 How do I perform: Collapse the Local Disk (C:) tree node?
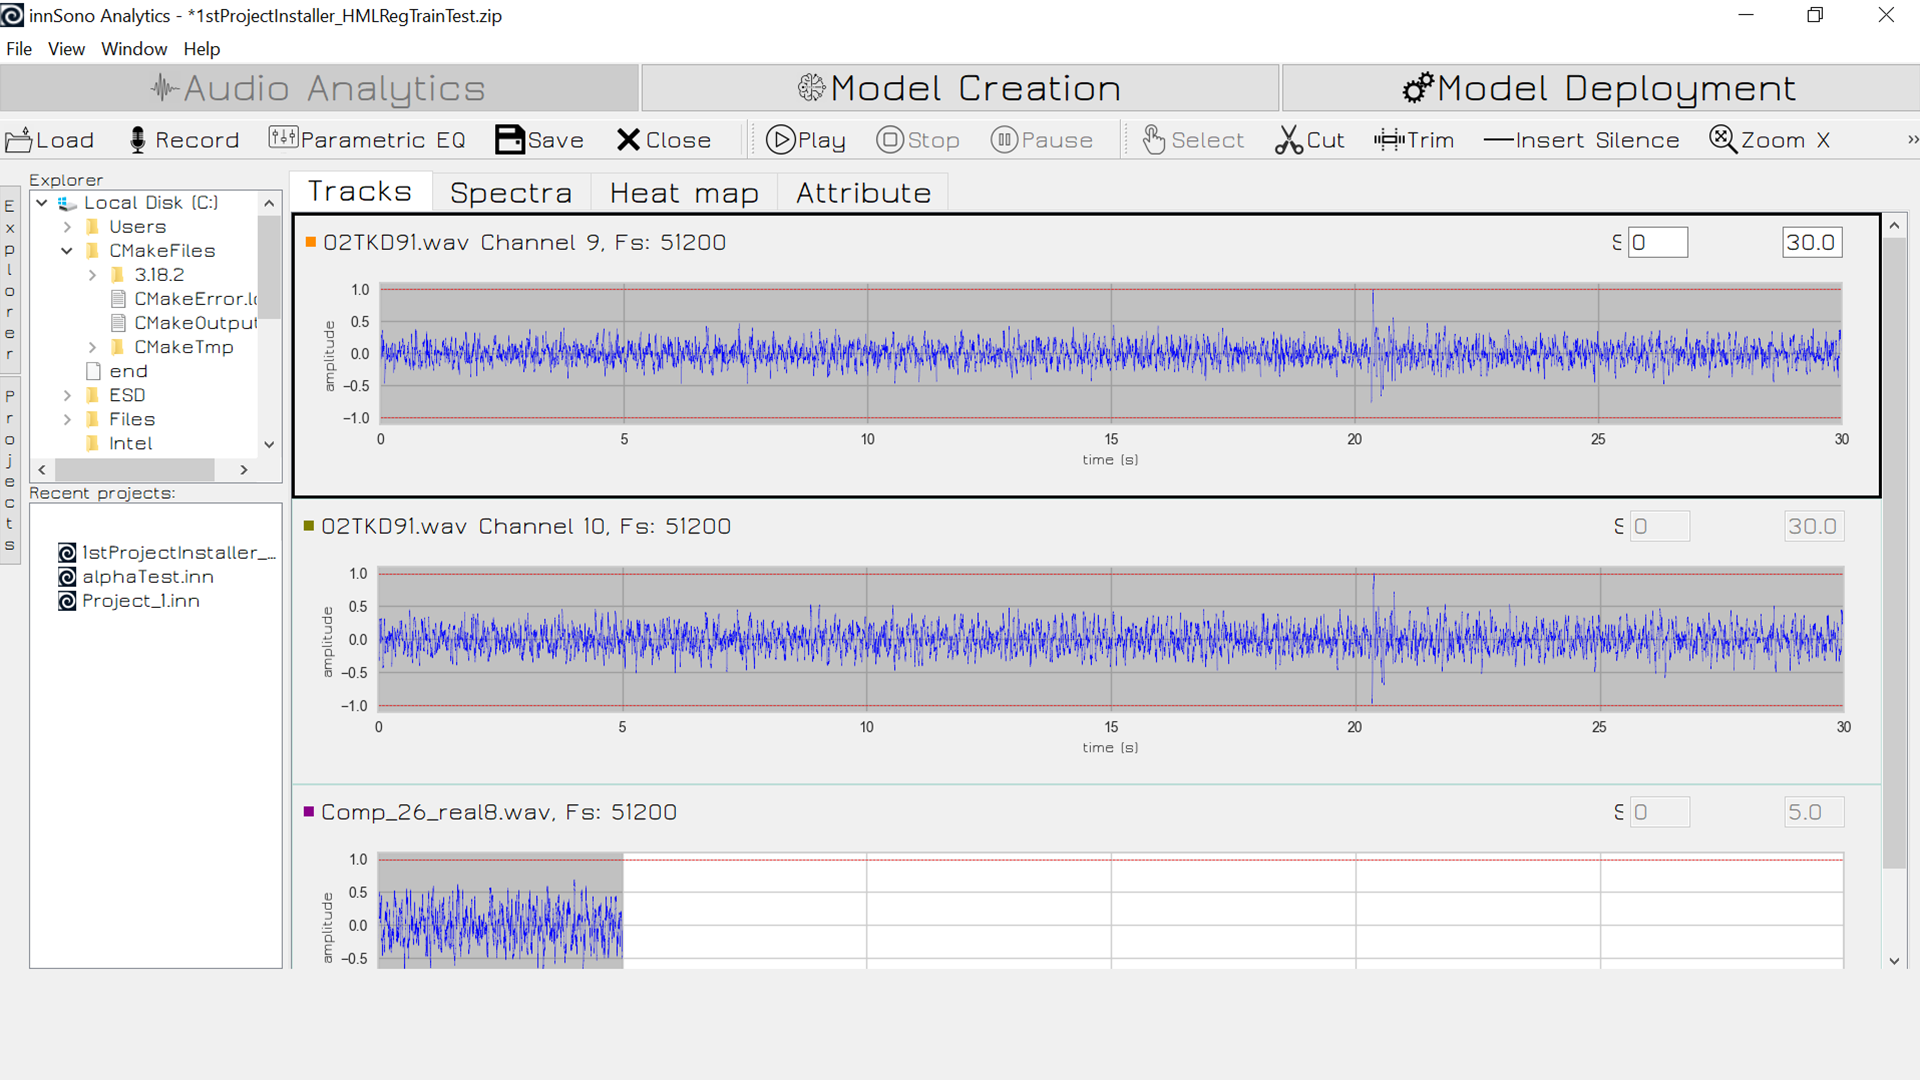coord(42,203)
